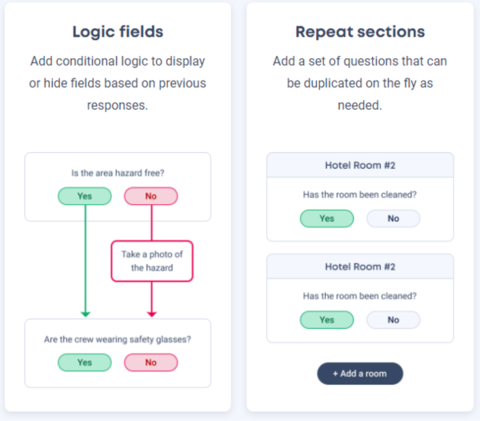Select Yes for area hazard free question

[85, 196]
